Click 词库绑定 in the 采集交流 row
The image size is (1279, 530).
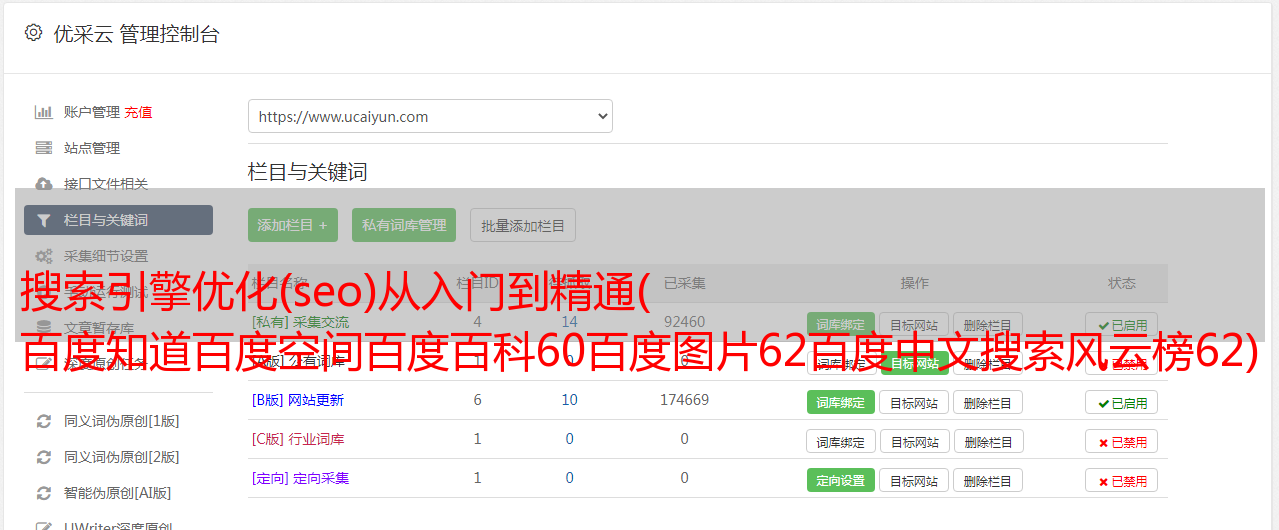[x=840, y=324]
